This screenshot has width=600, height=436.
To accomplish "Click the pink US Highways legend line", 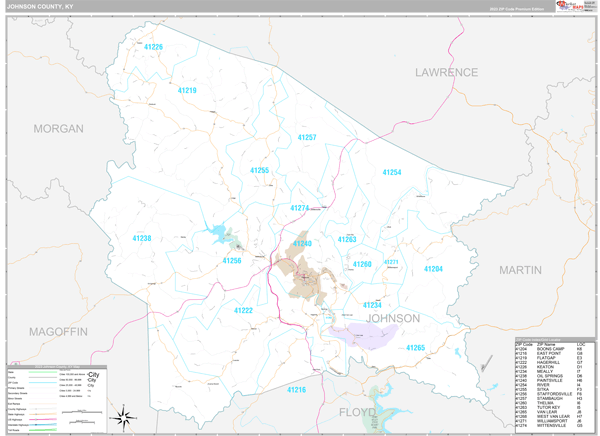I will [42, 420].
